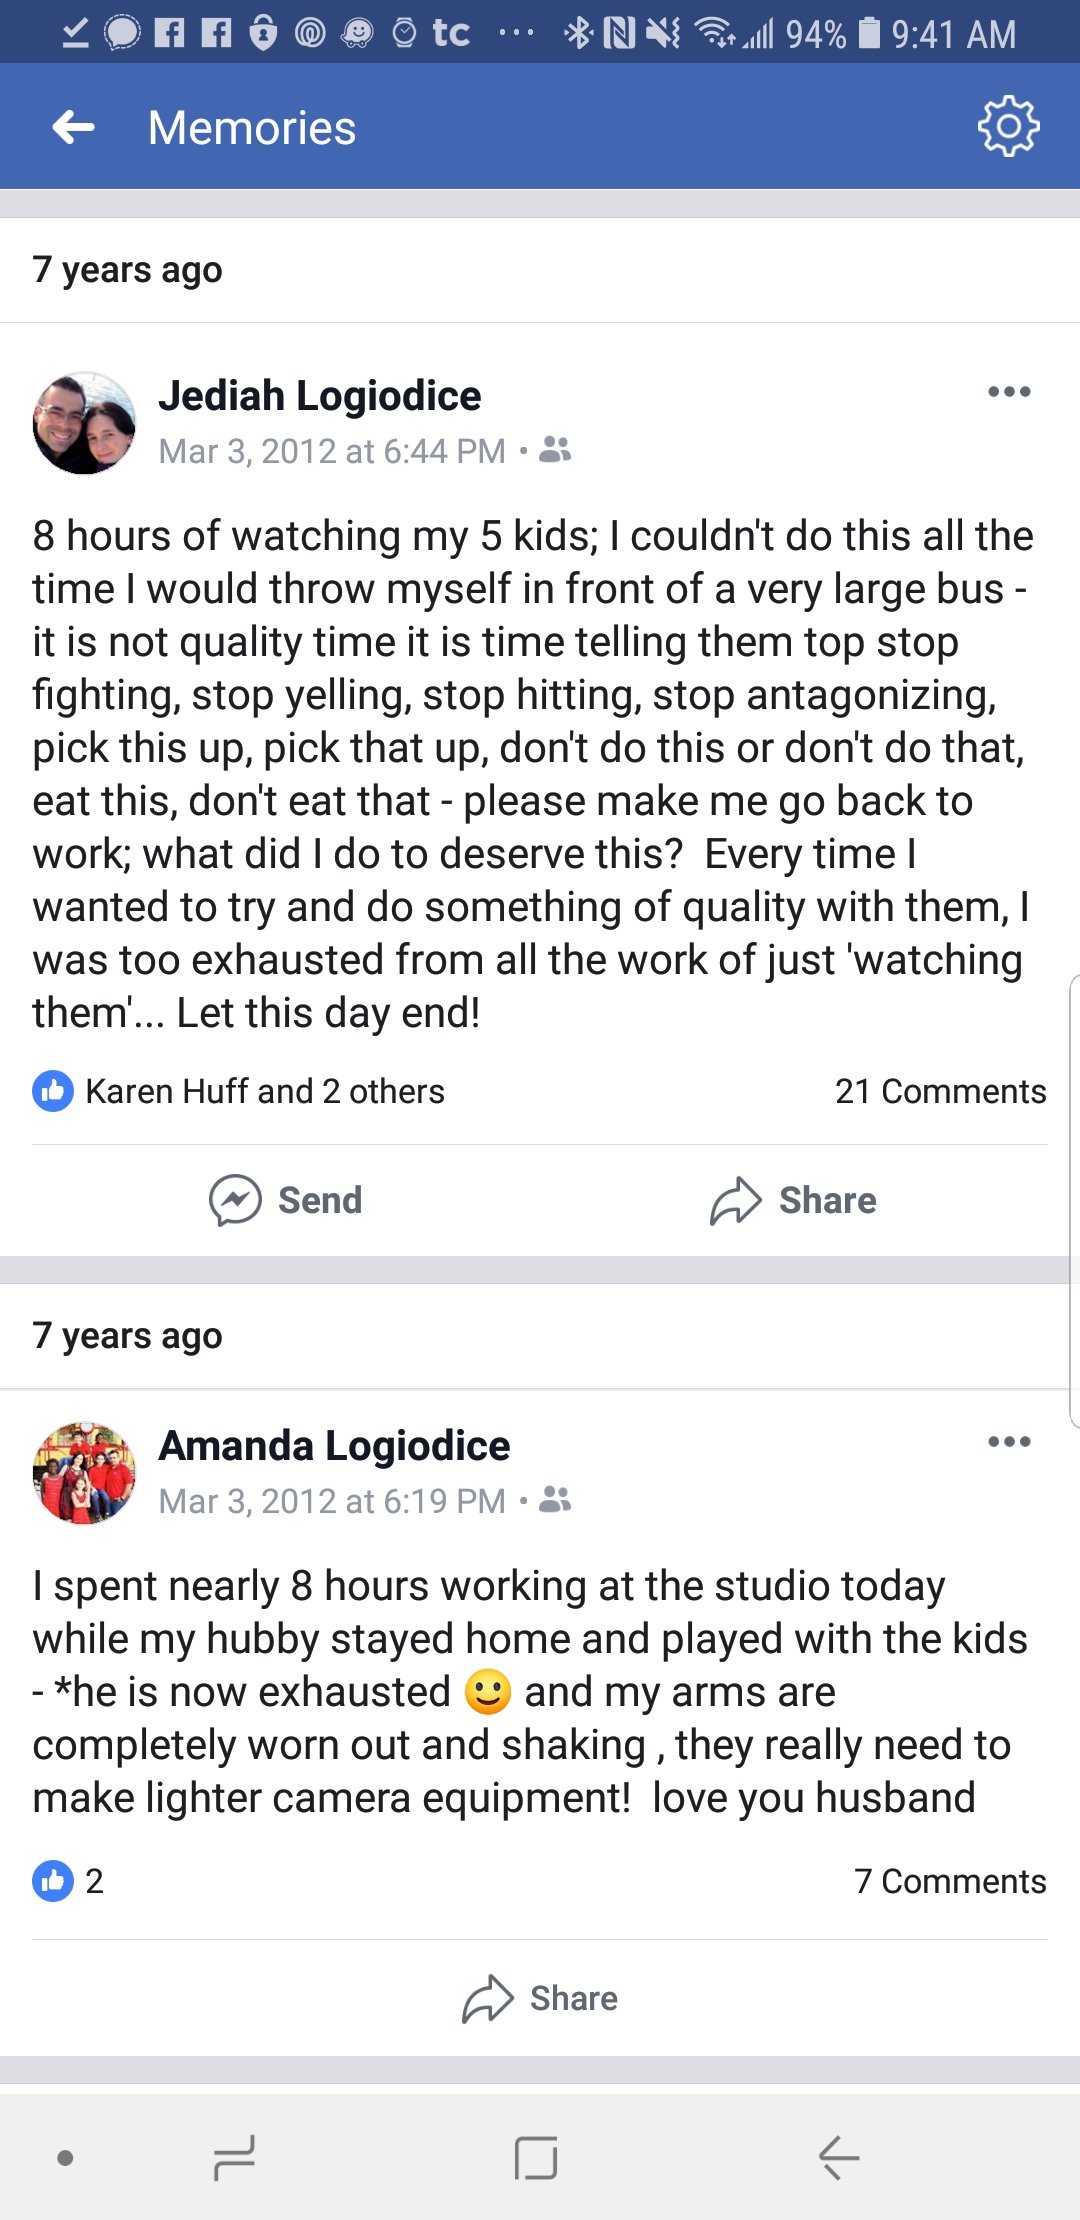Open Amanda Logiodice's profile name

click(x=334, y=1446)
